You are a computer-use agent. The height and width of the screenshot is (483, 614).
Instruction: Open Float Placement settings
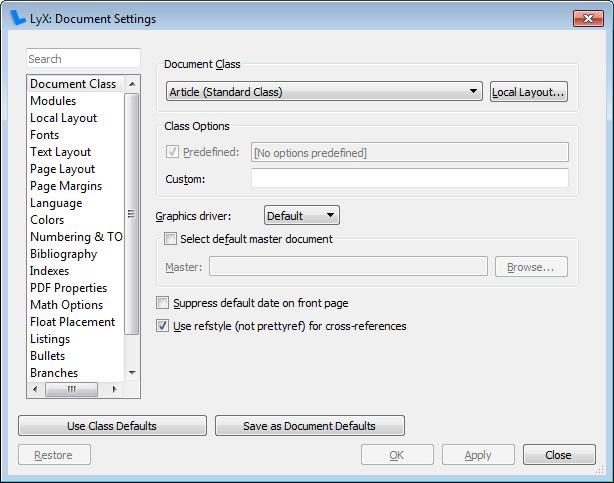(76, 322)
